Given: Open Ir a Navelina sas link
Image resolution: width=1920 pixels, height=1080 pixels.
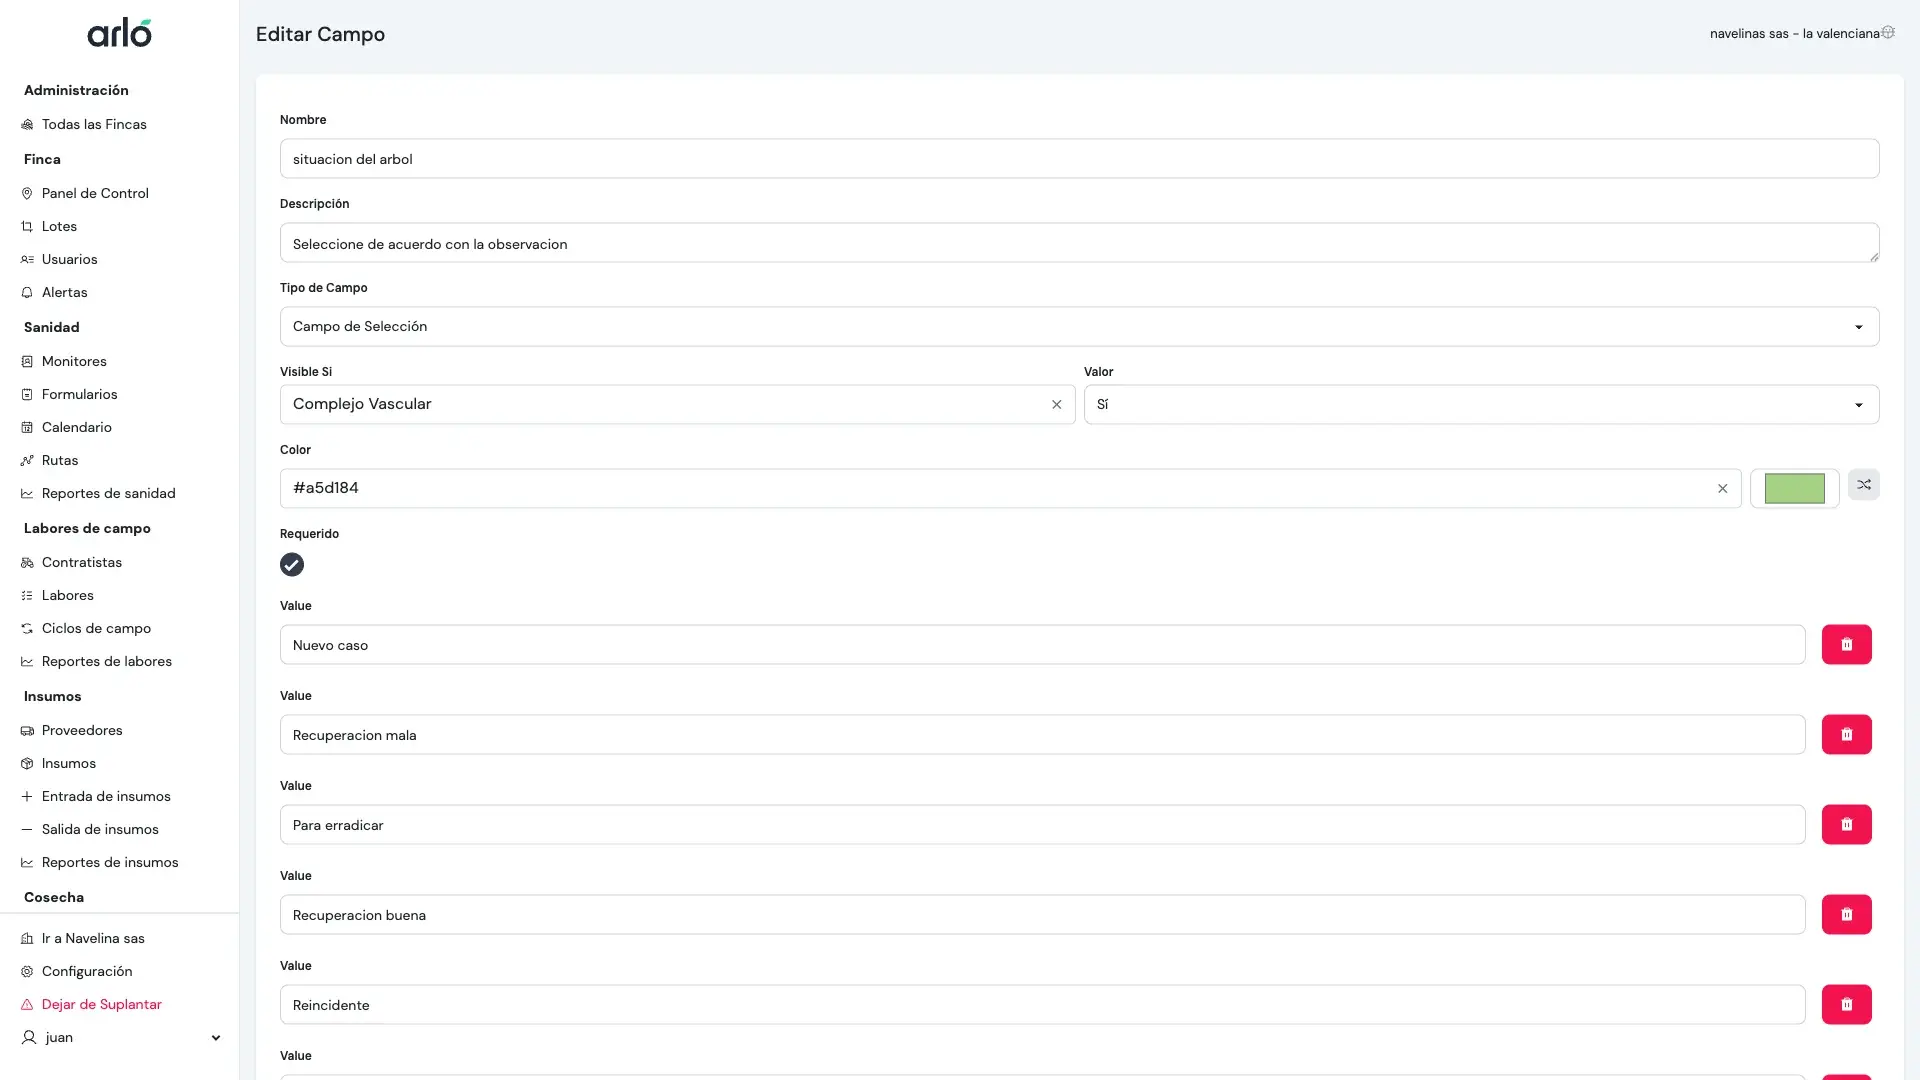Looking at the screenshot, I should tap(93, 938).
